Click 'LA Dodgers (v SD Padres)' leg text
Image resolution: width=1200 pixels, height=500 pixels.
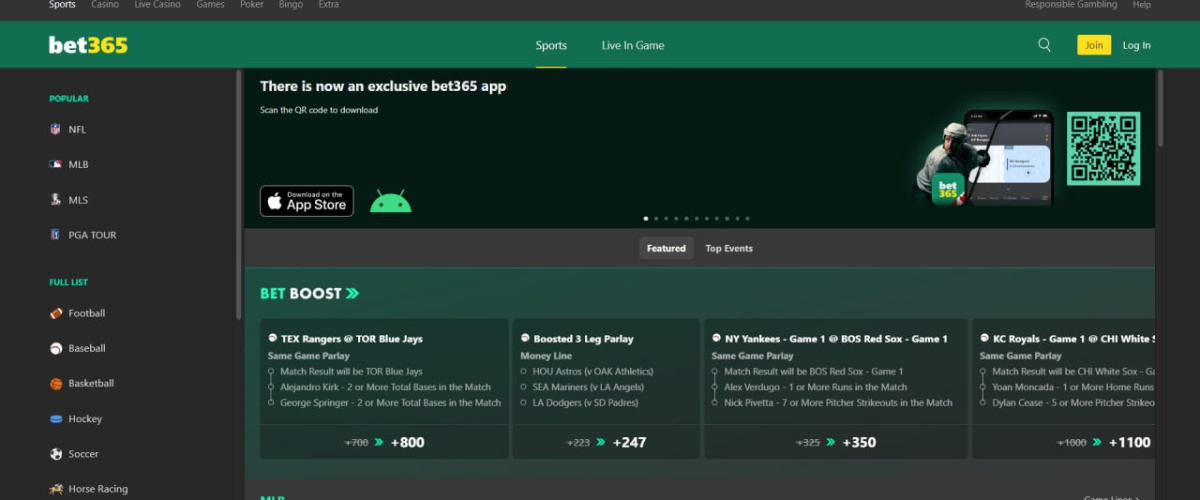[x=584, y=403]
